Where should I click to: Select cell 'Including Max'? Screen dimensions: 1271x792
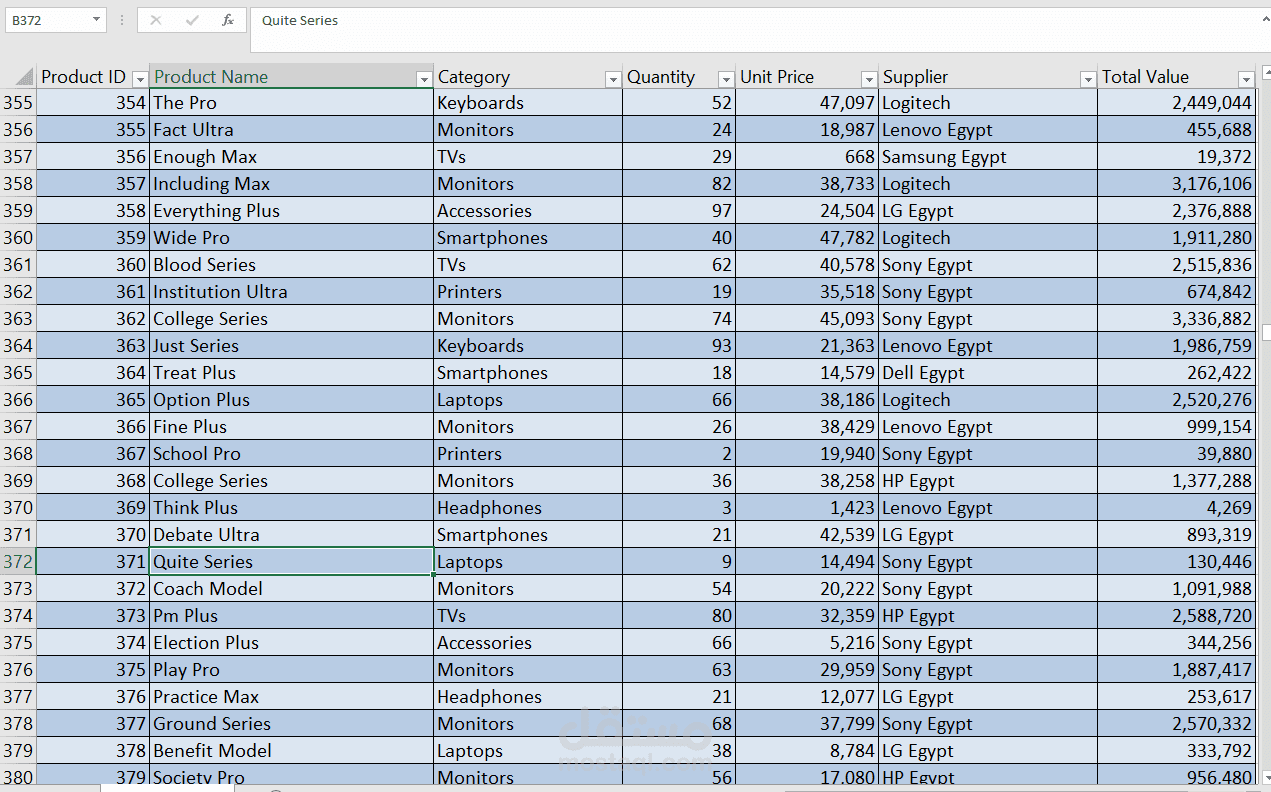291,184
